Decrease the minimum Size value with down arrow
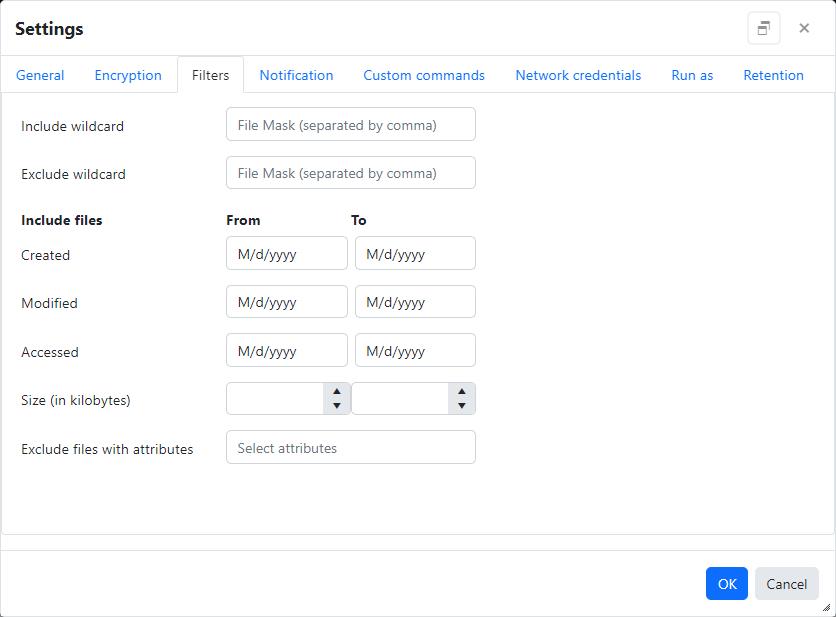 click(336, 406)
